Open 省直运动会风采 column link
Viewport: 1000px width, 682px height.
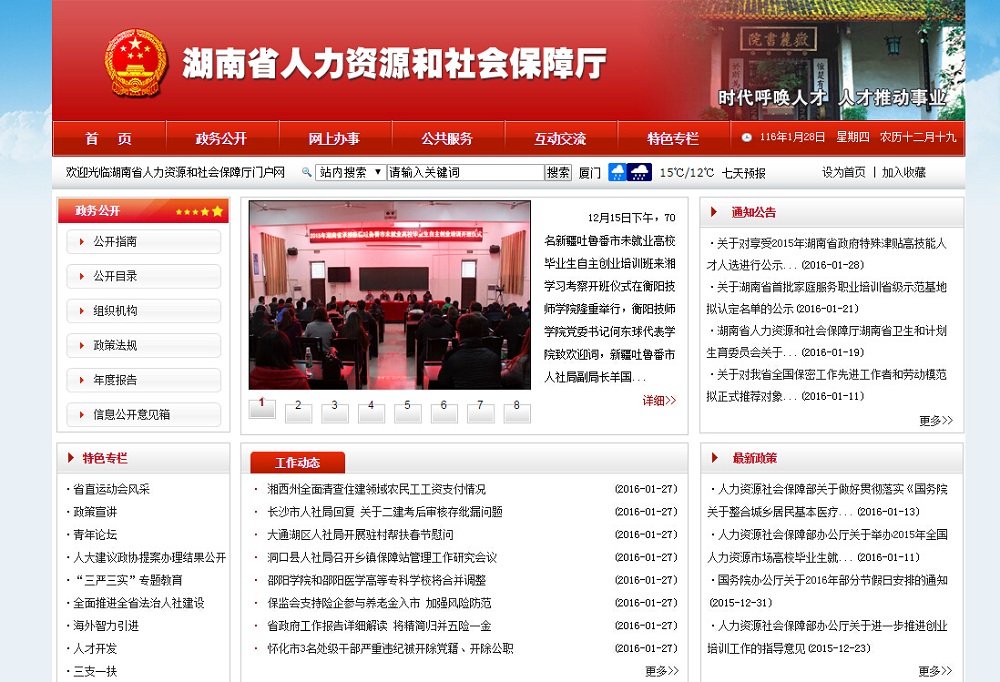pyautogui.click(x=111, y=489)
